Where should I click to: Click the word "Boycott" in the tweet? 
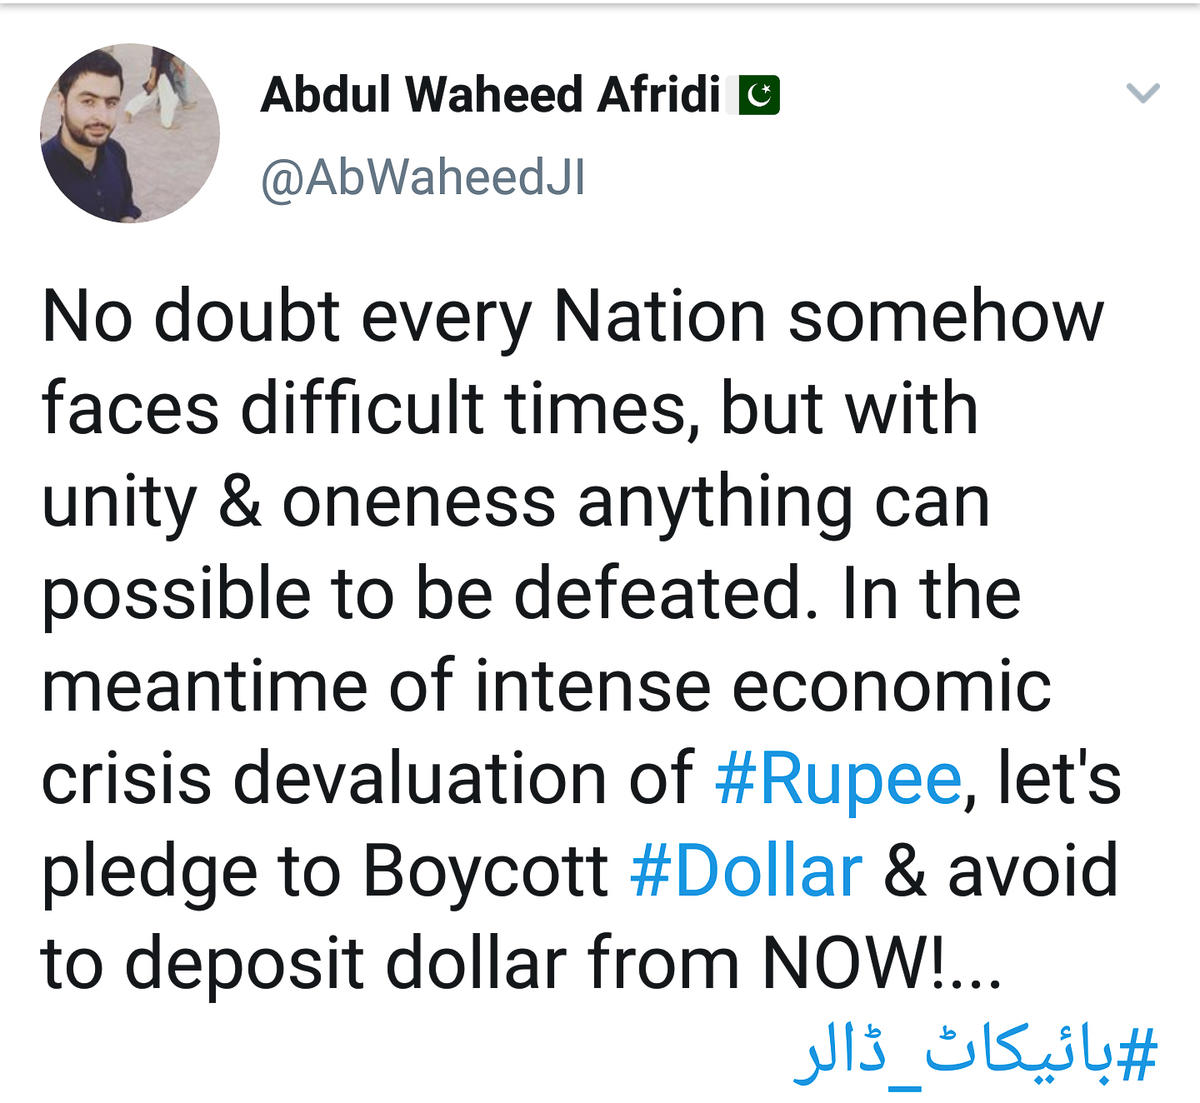[485, 871]
